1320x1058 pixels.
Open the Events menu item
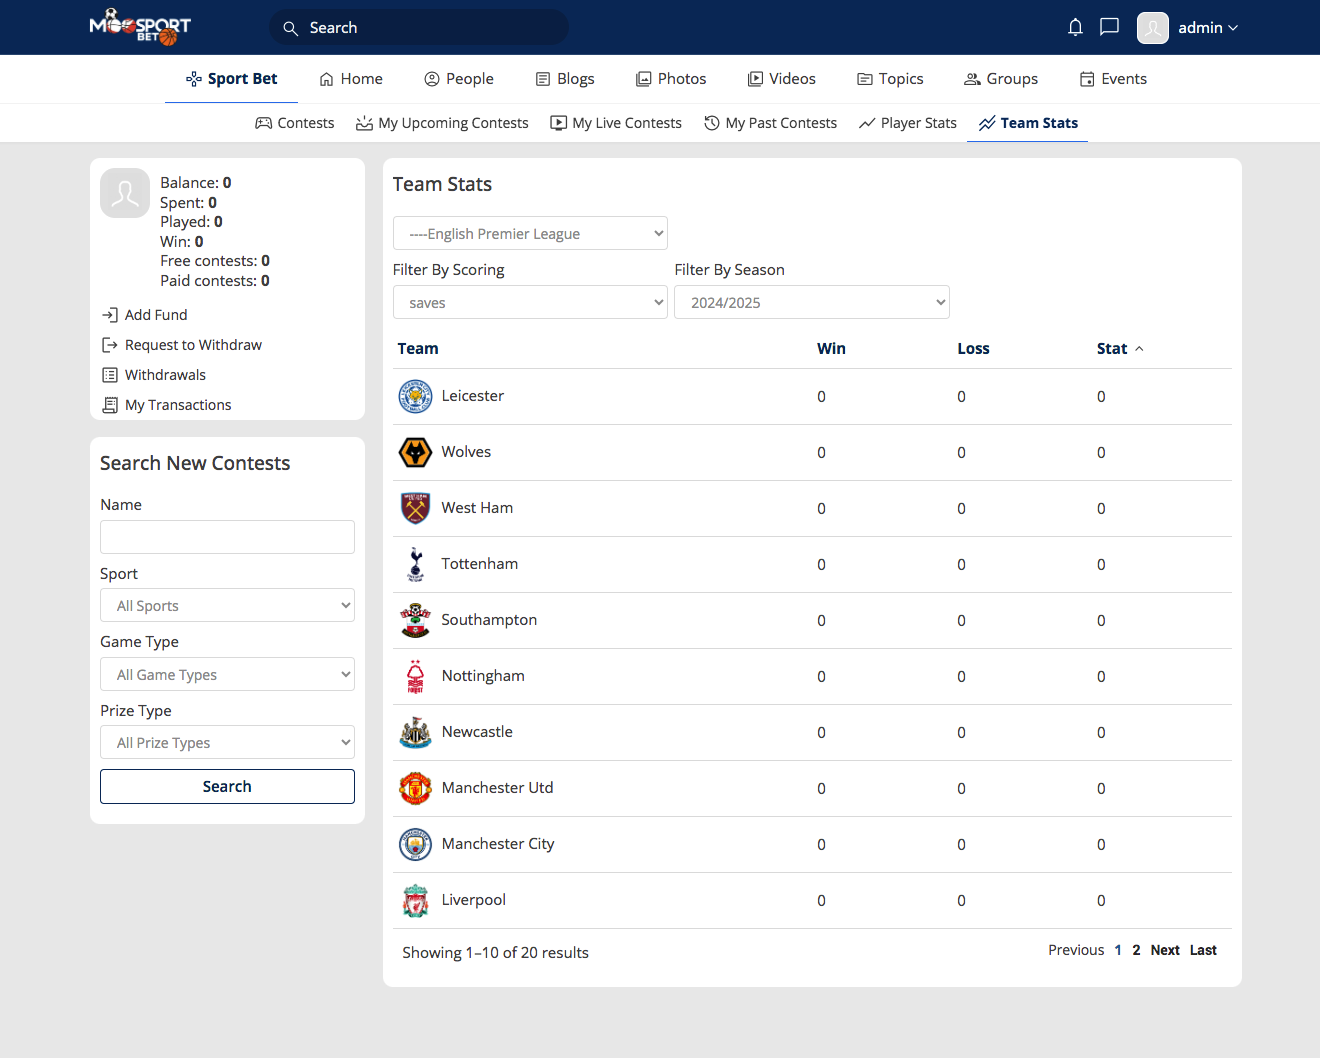(1113, 79)
